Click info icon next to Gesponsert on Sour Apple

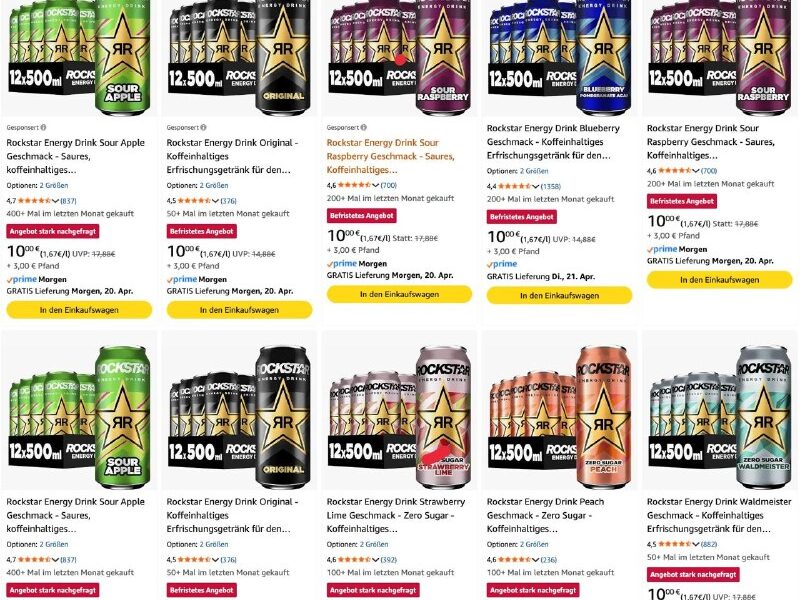click(x=43, y=128)
